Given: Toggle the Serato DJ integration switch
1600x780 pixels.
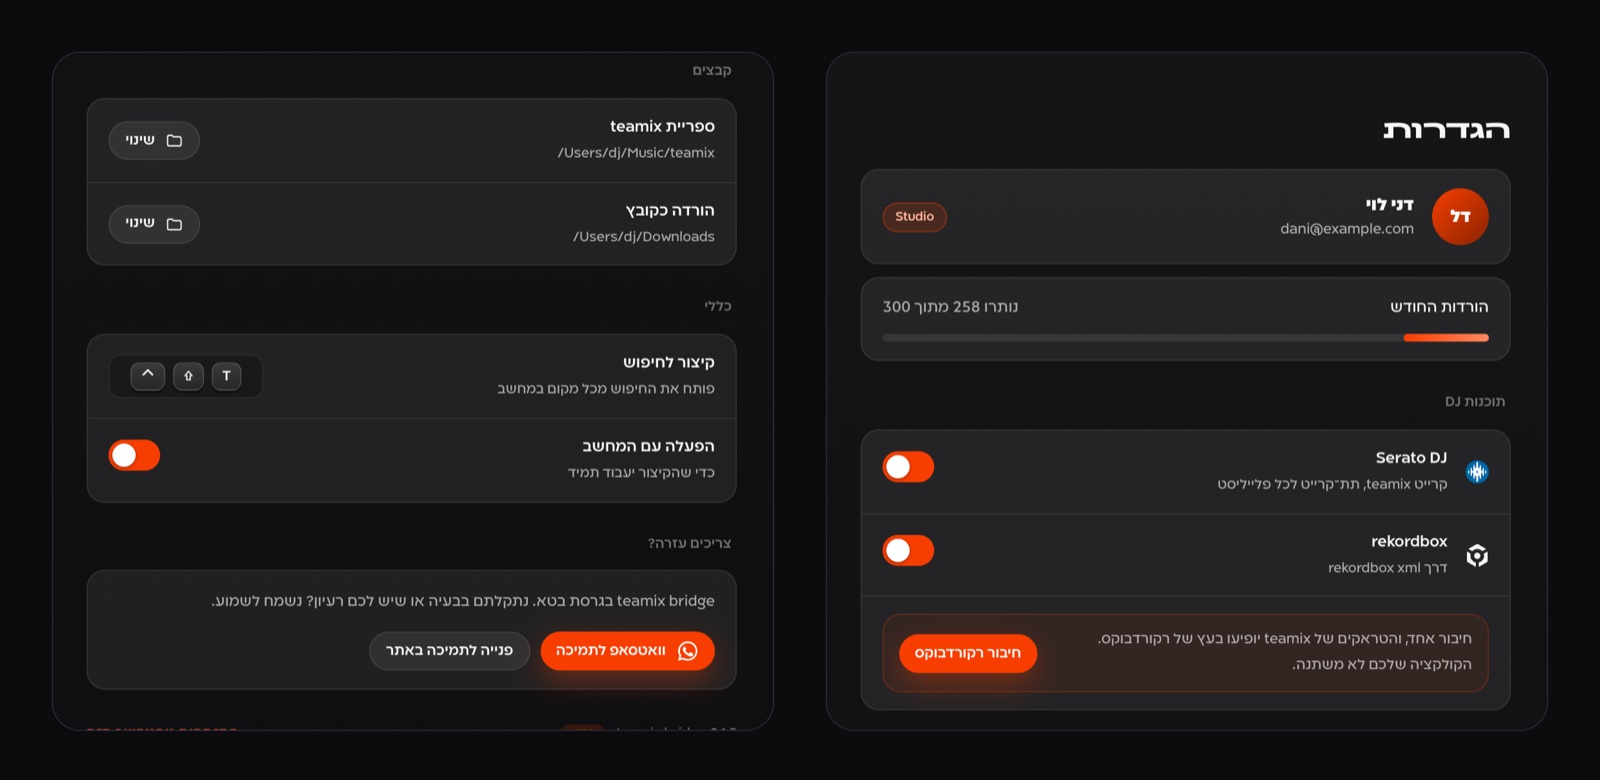Looking at the screenshot, I should [908, 467].
